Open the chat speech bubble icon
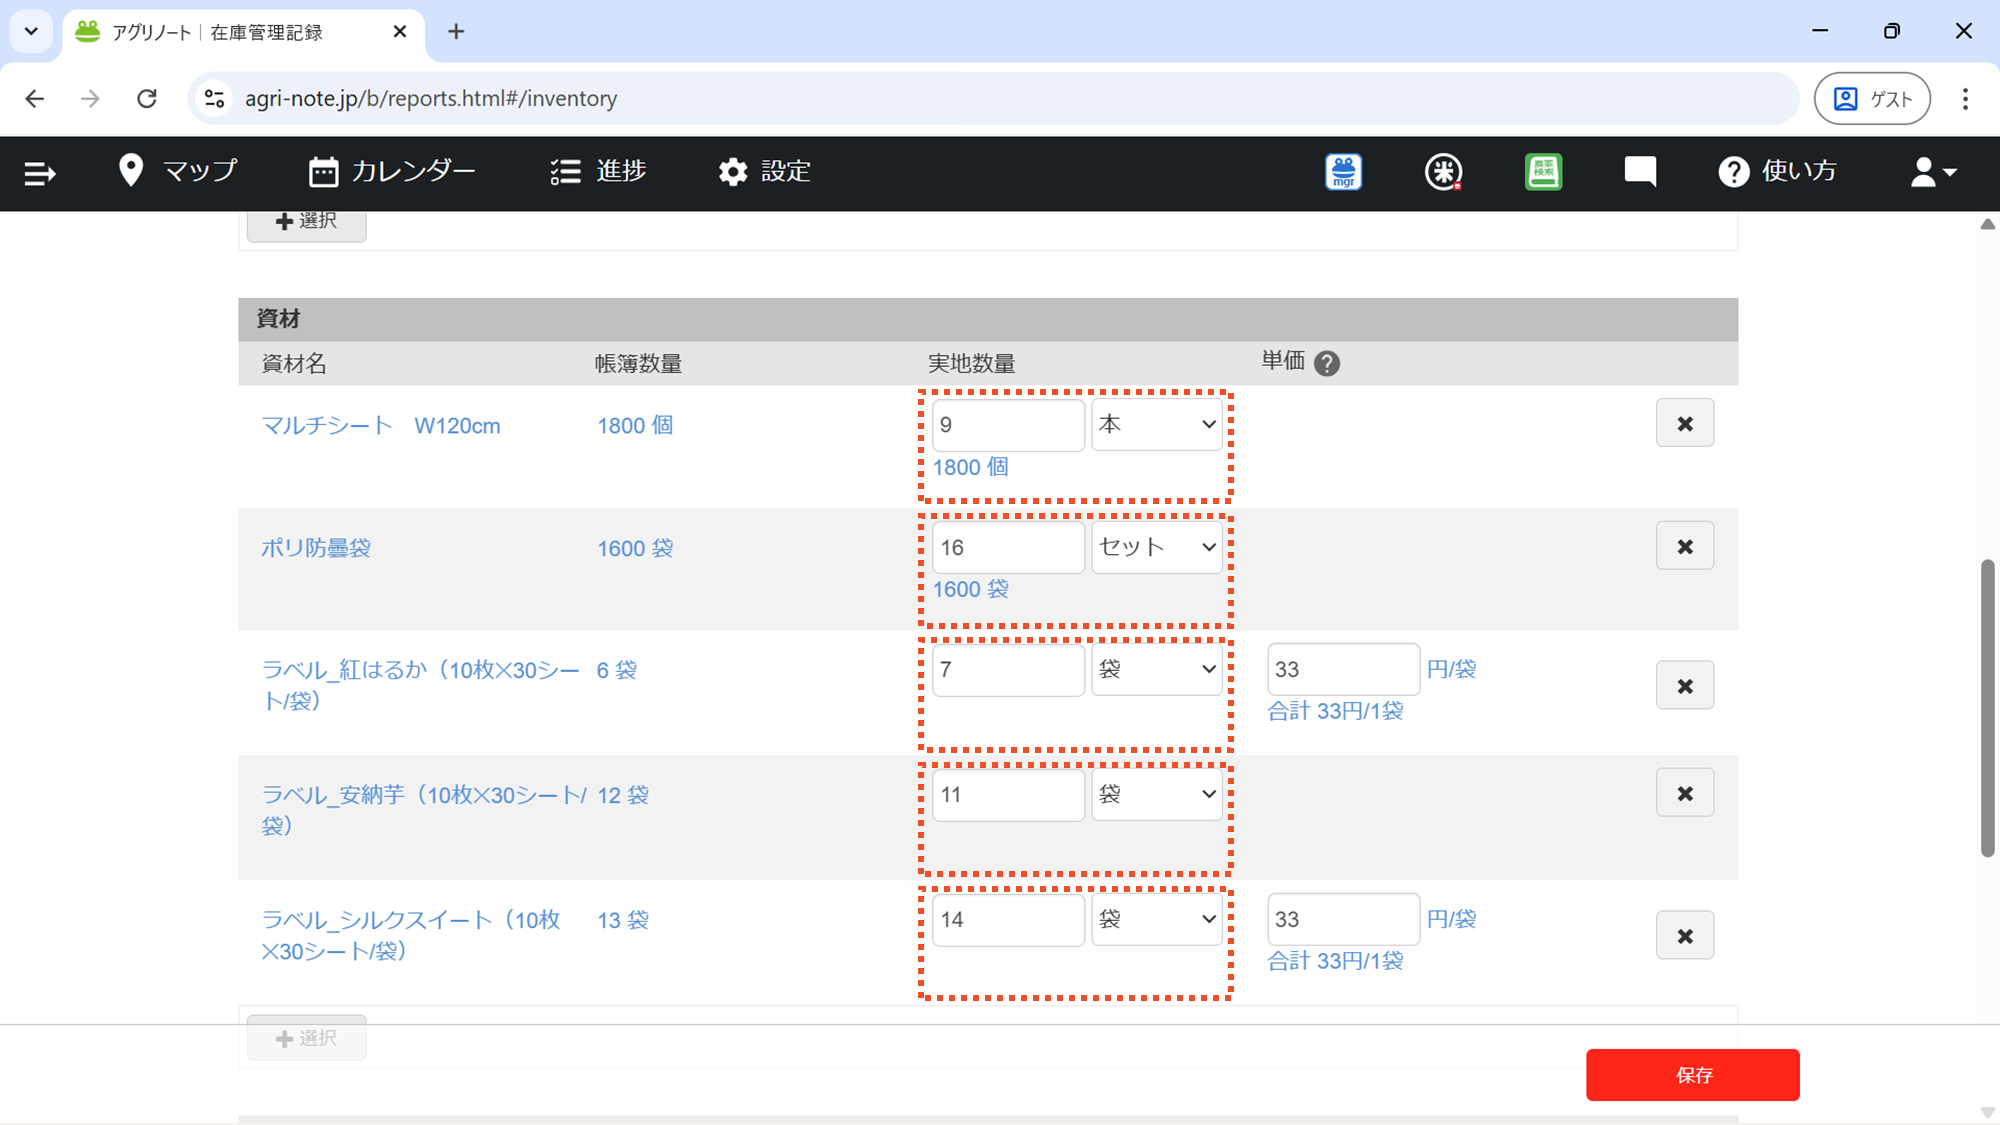The width and height of the screenshot is (2000, 1125). pos(1640,172)
